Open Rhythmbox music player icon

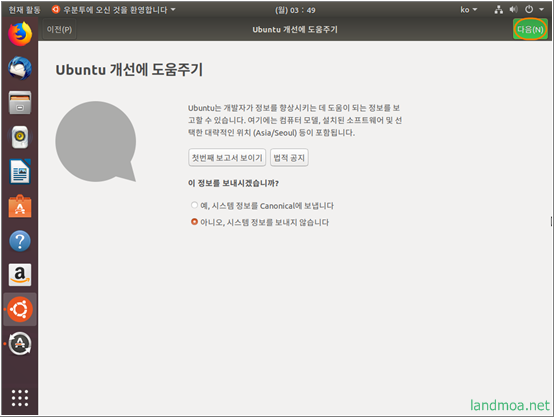coord(20,137)
